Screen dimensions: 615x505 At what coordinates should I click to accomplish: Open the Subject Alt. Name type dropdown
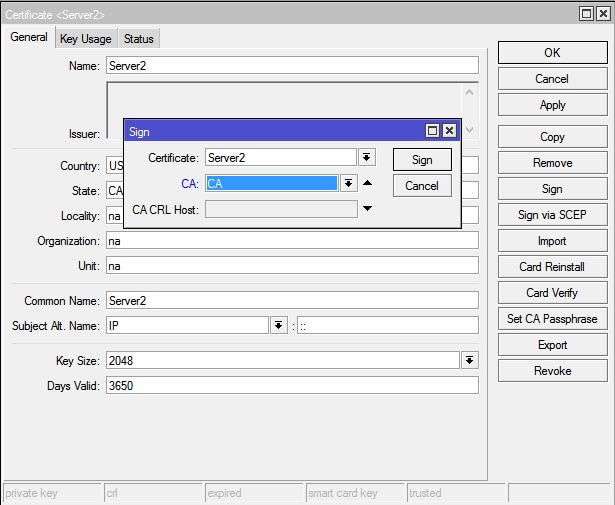tap(278, 325)
